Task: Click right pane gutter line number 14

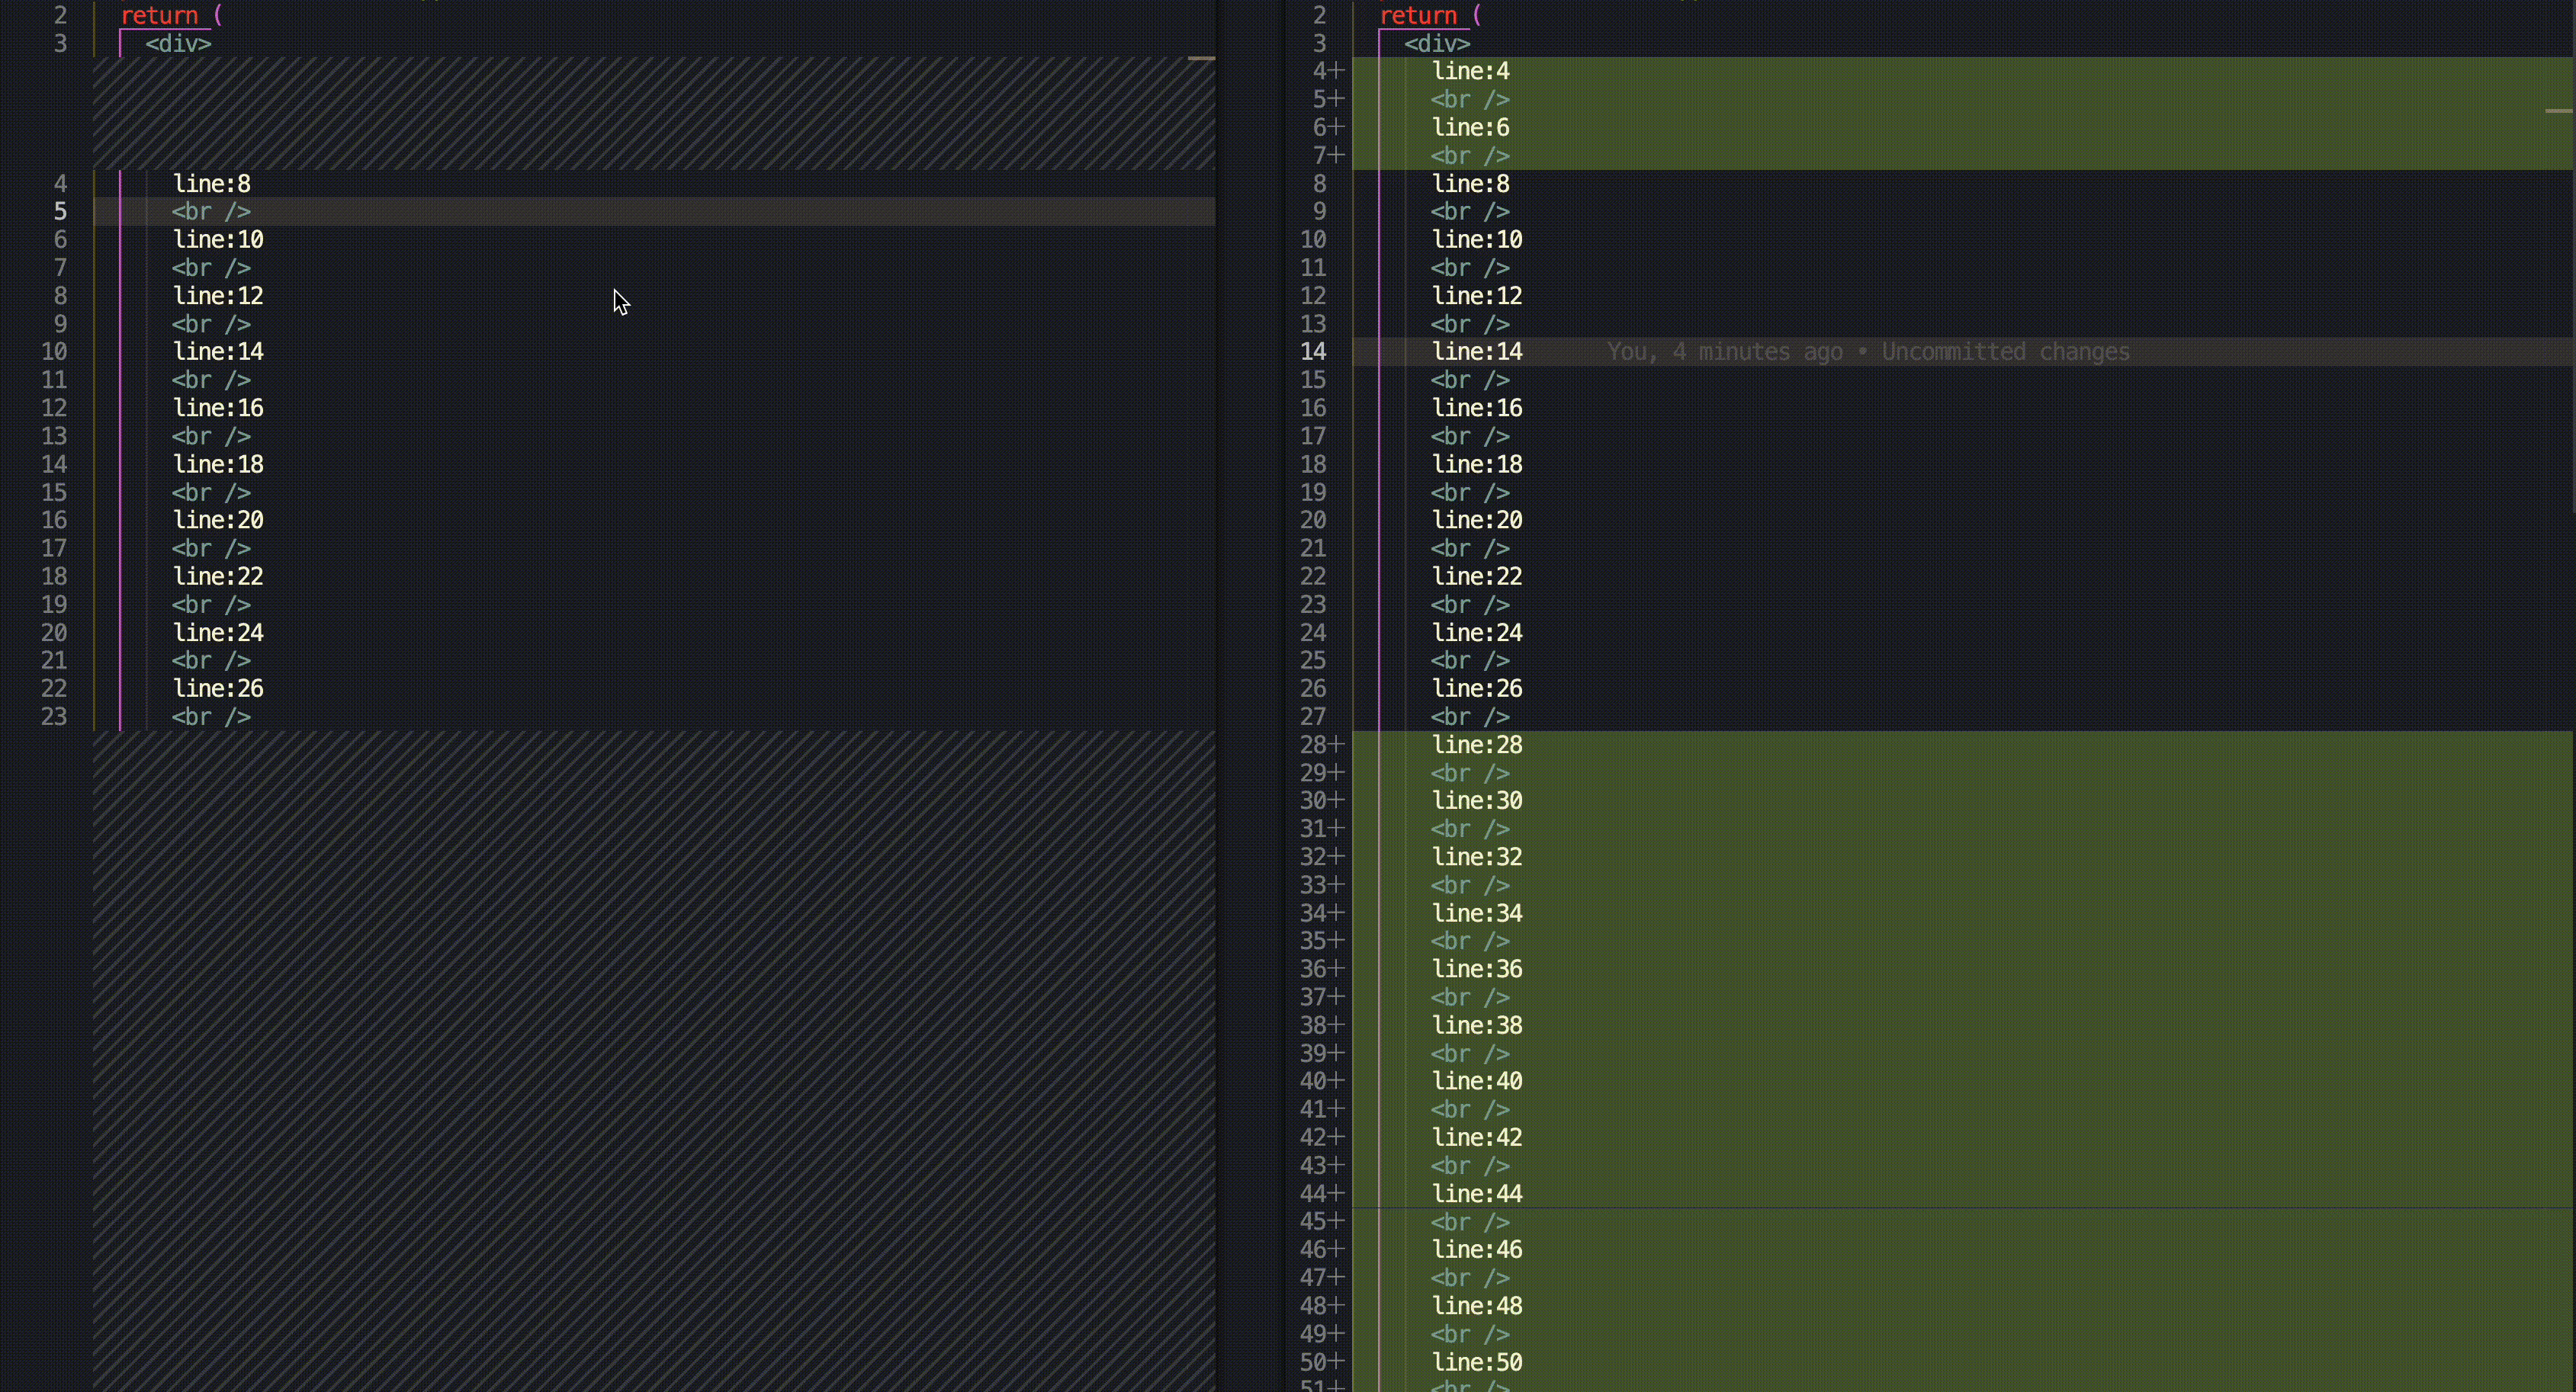Action: pyautogui.click(x=1313, y=352)
